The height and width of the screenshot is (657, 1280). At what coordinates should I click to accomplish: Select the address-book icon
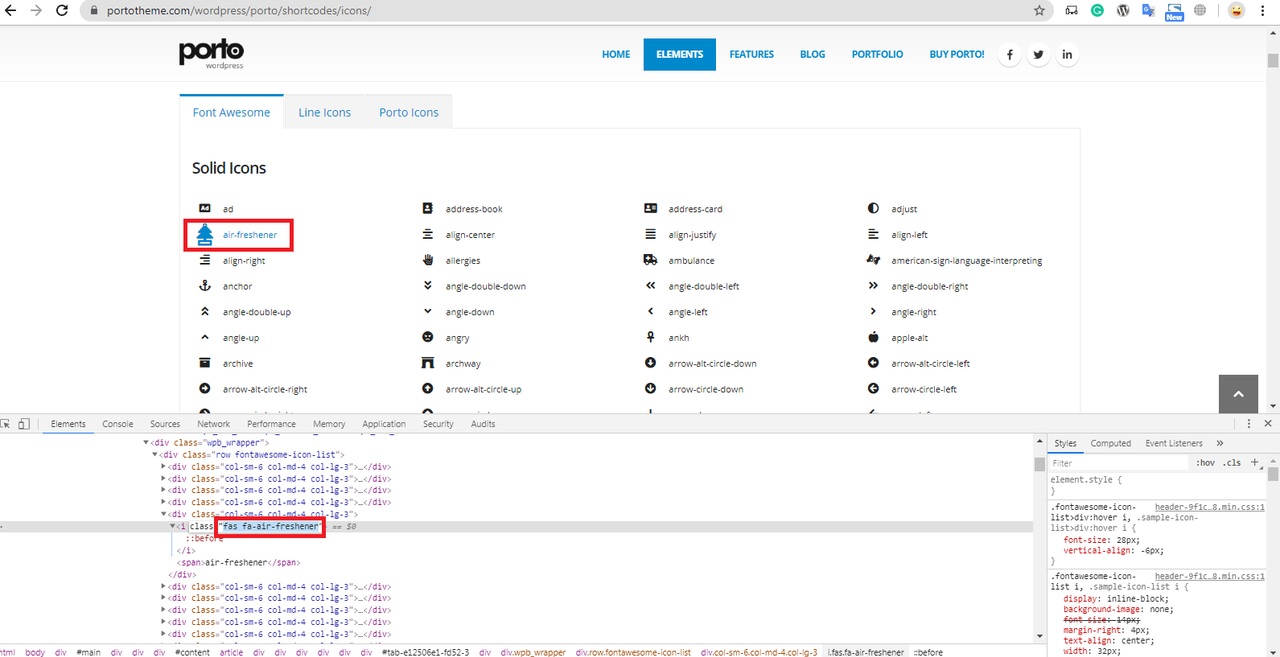(x=428, y=209)
